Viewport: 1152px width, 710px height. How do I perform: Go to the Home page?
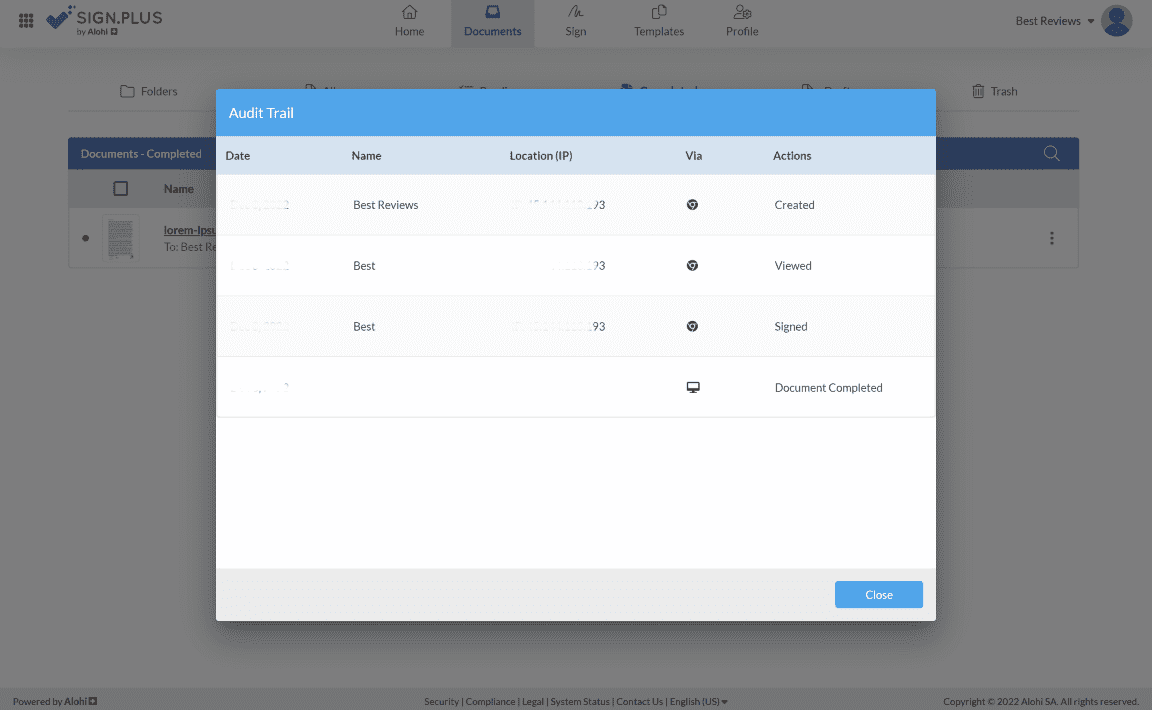click(x=409, y=22)
